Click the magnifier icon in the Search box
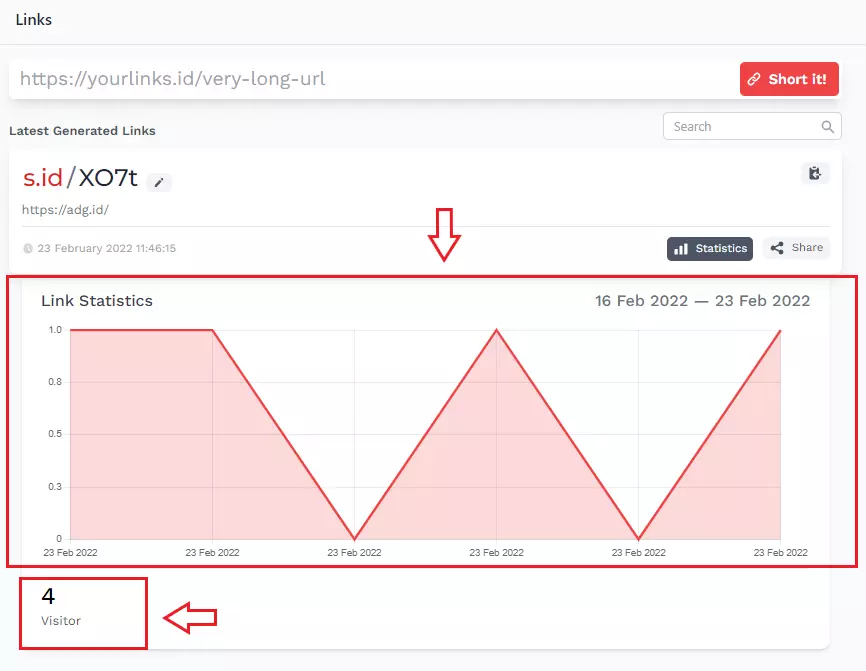This screenshot has width=866, height=671. tap(827, 127)
